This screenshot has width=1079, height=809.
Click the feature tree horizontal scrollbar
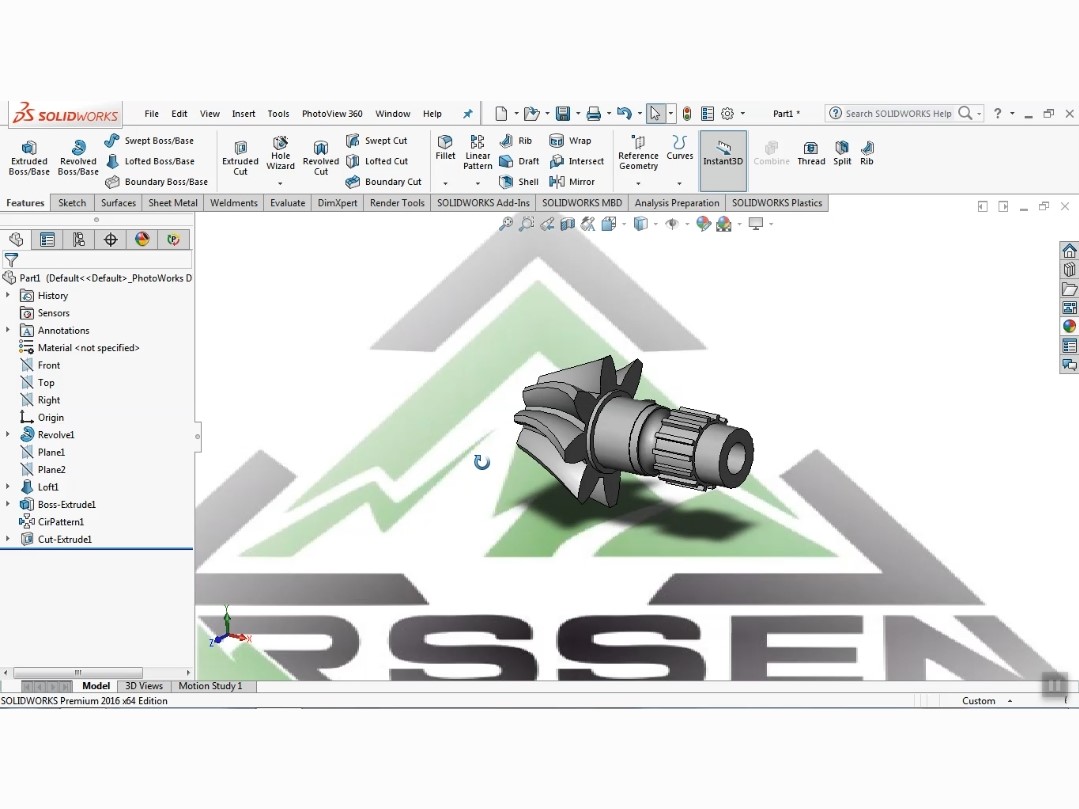tap(78, 673)
